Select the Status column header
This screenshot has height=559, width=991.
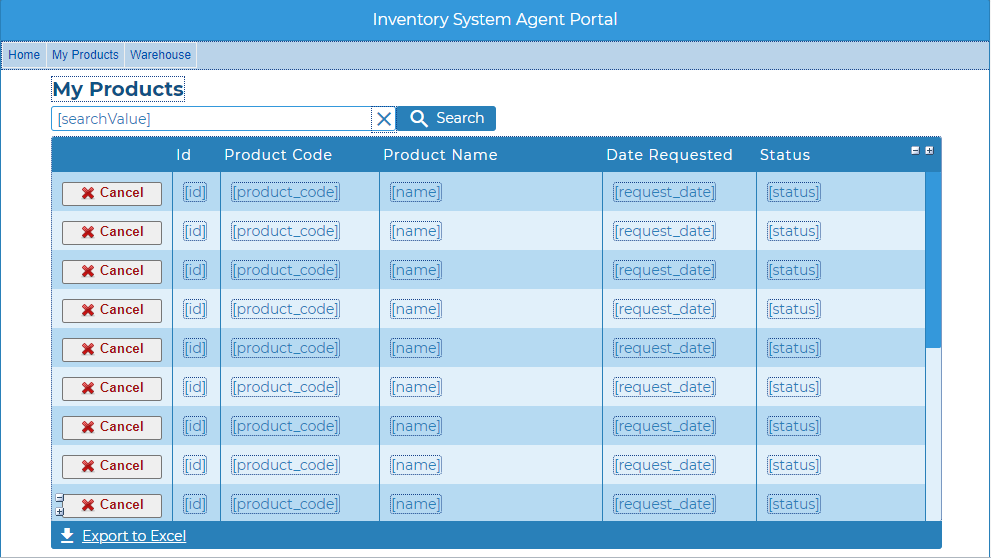785,155
